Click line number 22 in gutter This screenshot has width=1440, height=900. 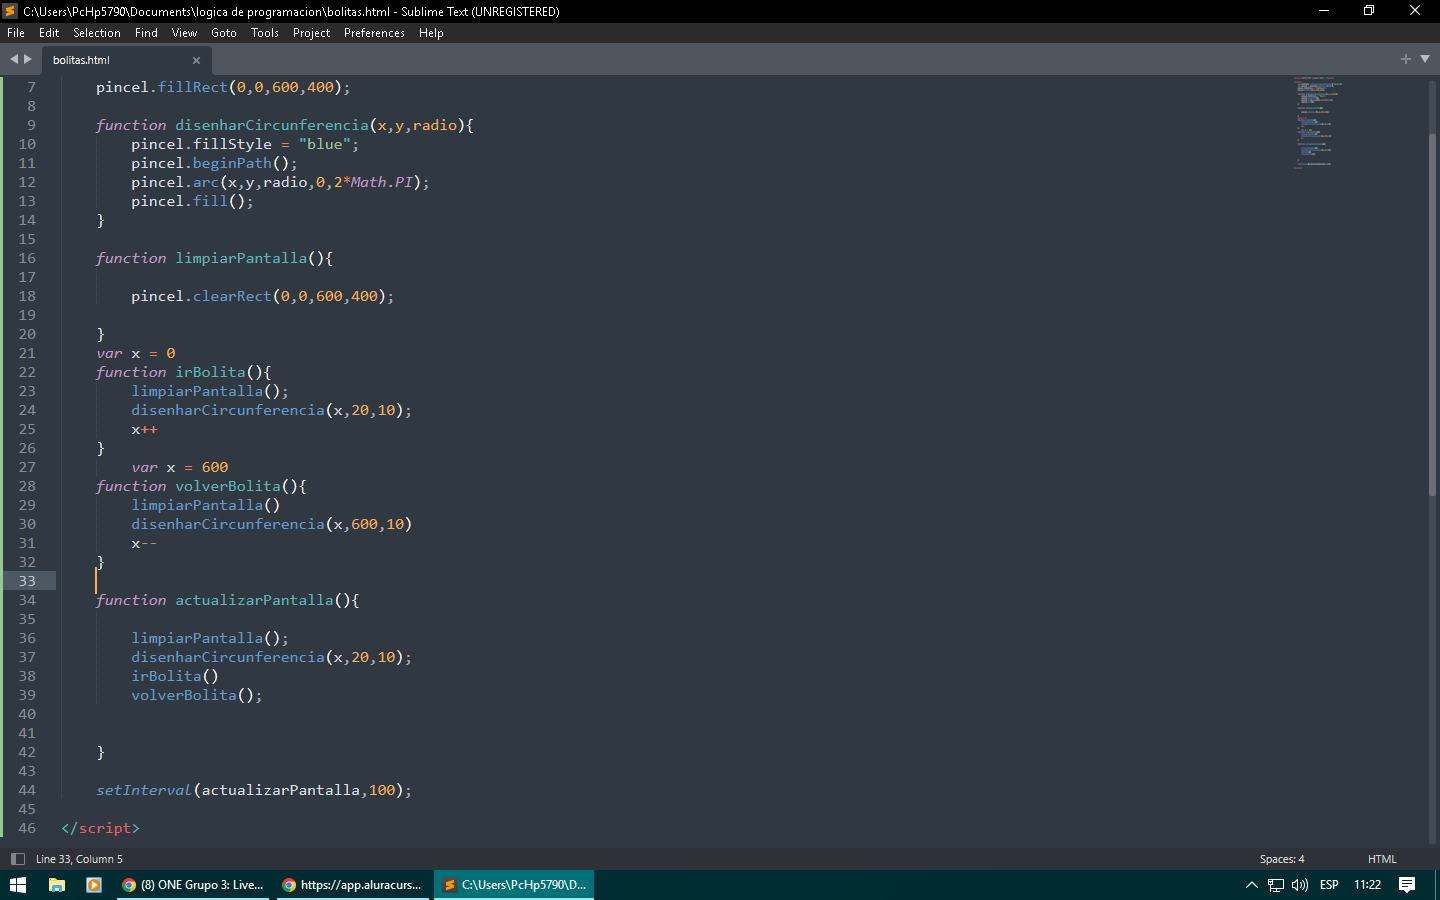click(x=27, y=372)
